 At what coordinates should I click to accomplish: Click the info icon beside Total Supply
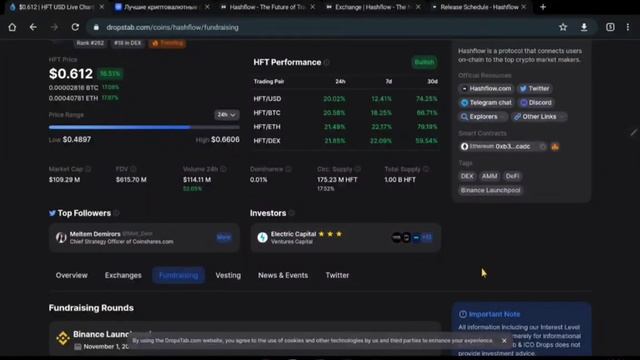coord(426,169)
